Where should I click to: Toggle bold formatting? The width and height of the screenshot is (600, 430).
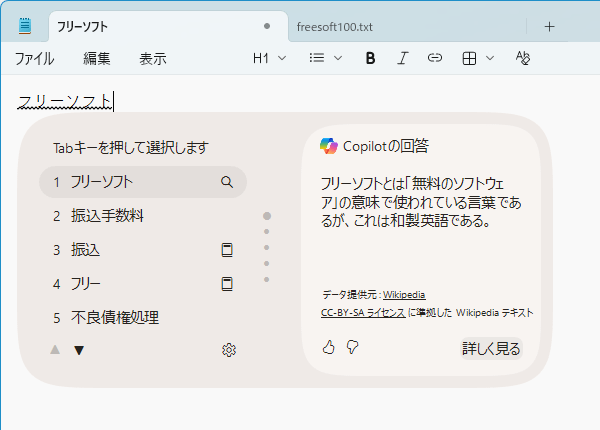(370, 58)
